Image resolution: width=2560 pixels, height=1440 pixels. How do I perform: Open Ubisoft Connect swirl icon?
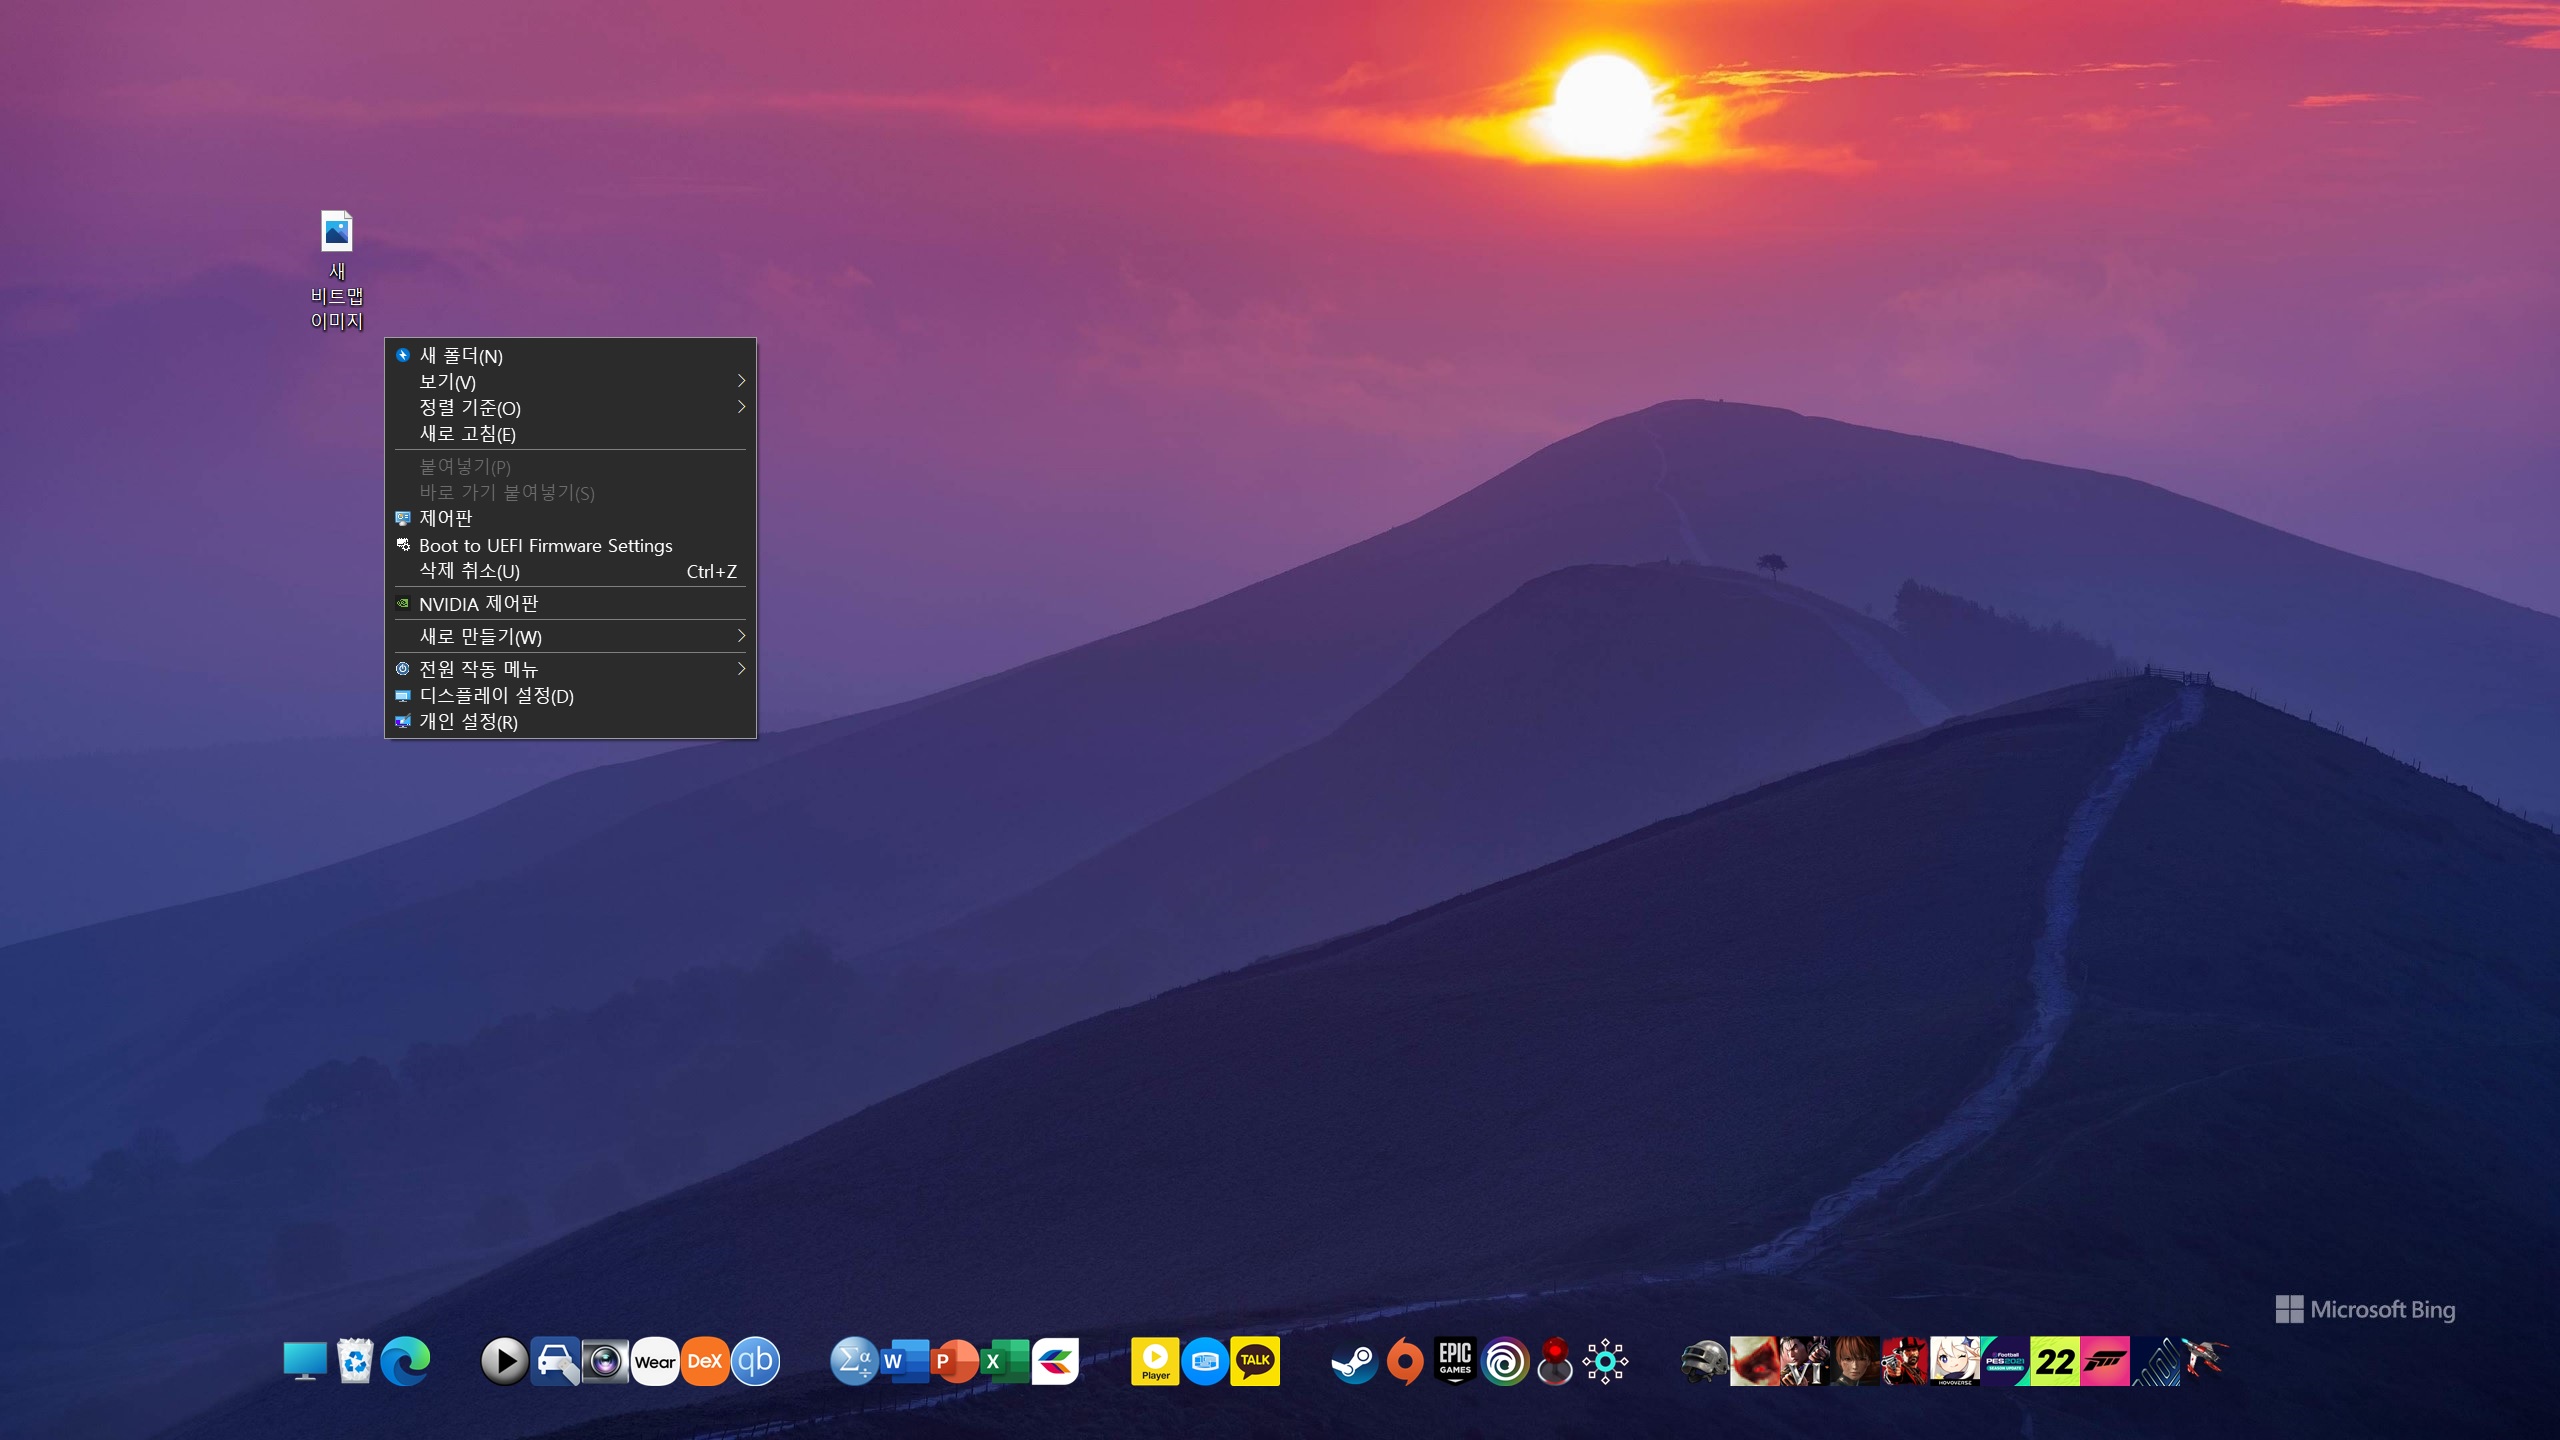[x=1505, y=1361]
